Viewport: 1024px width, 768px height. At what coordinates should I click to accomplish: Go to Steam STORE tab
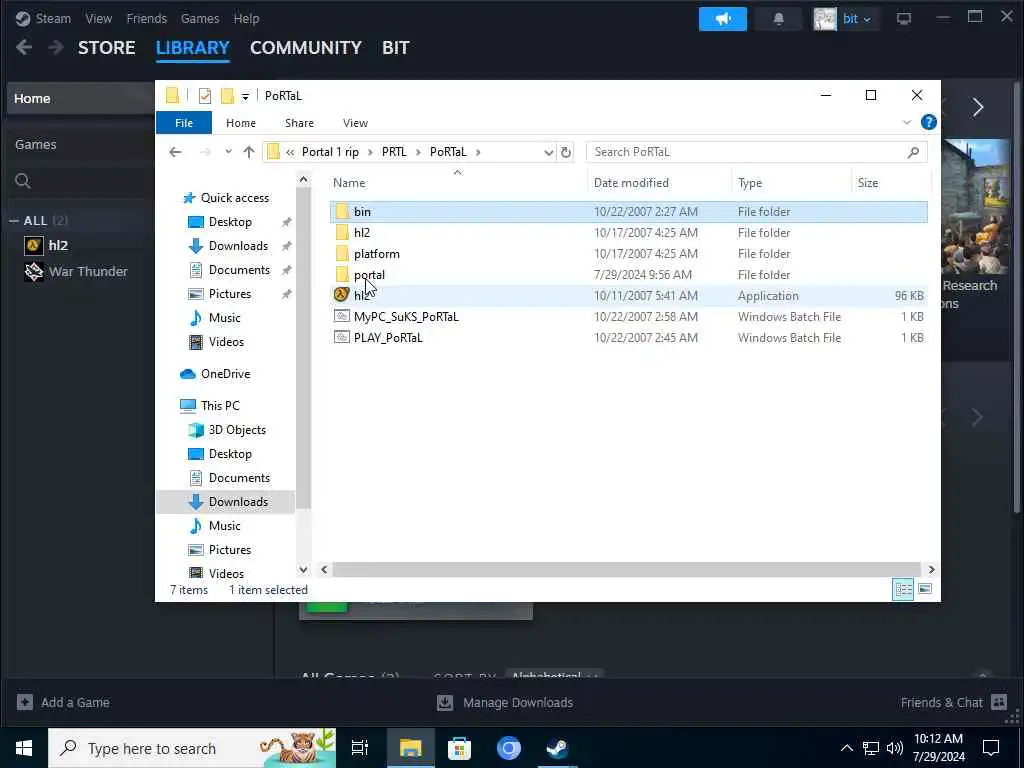click(x=106, y=48)
